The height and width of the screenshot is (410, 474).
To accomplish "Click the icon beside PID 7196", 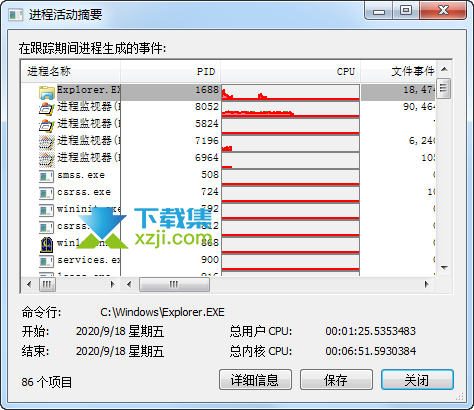I will pyautogui.click(x=46, y=142).
